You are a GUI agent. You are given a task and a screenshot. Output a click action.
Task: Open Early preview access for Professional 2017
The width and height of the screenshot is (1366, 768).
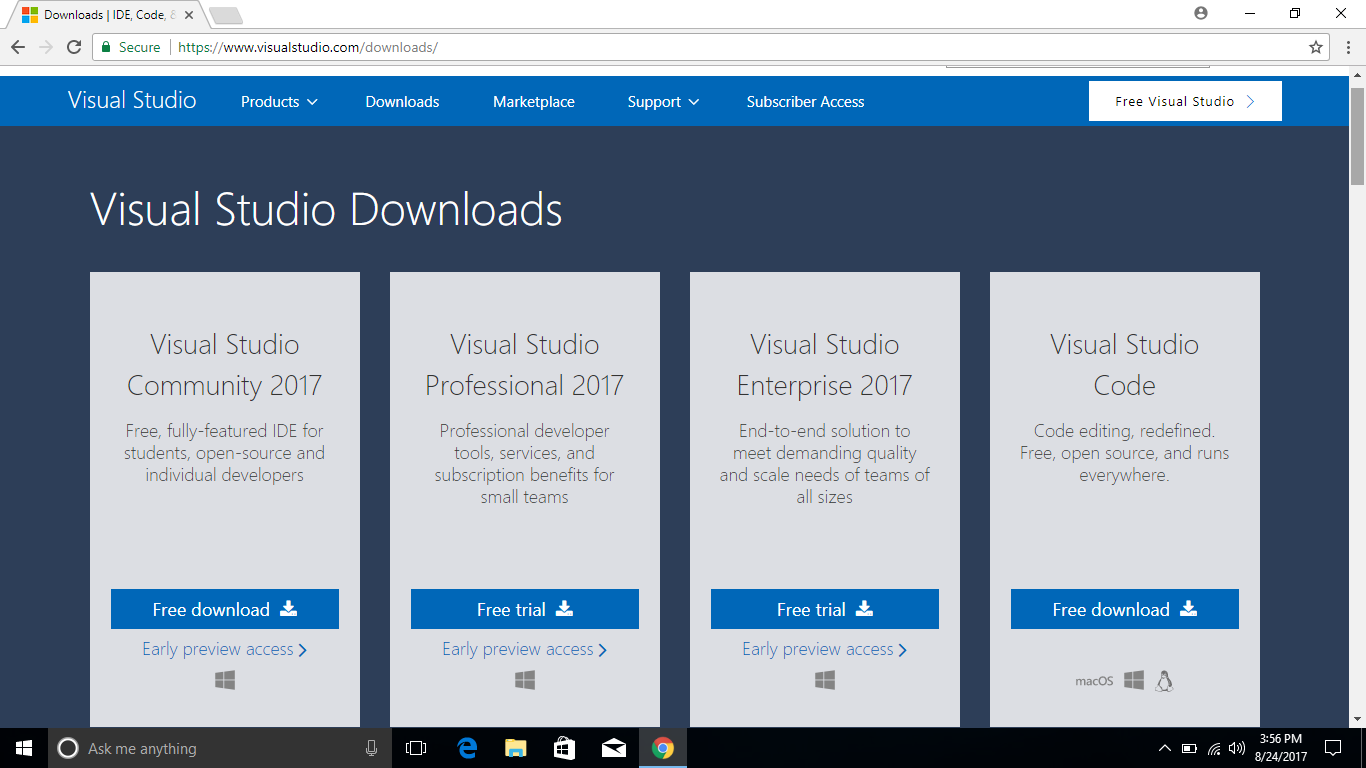pyautogui.click(x=524, y=649)
